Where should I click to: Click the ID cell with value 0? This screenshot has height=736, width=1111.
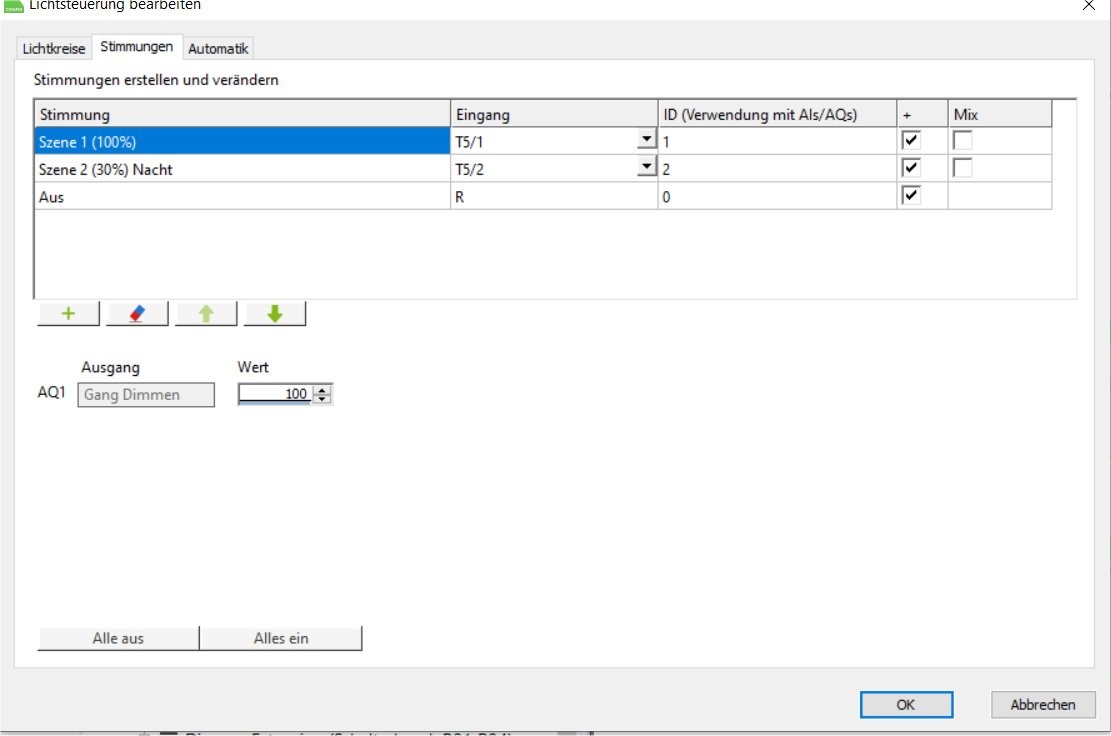click(x=777, y=197)
